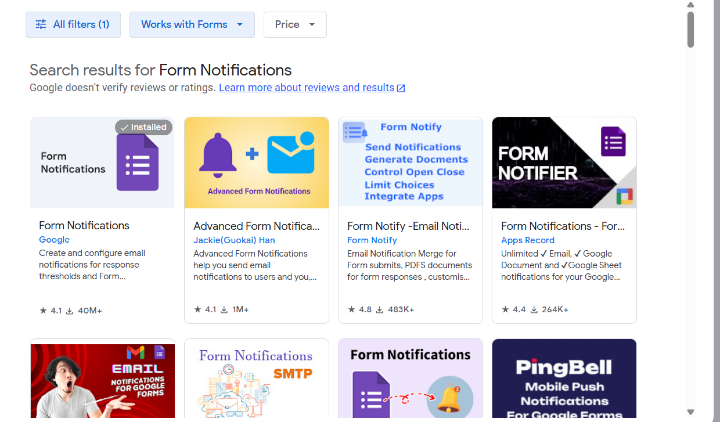This screenshot has width=720, height=422.
Task: Click the purple Forms icon on Form Notifications card
Action: coord(137,162)
